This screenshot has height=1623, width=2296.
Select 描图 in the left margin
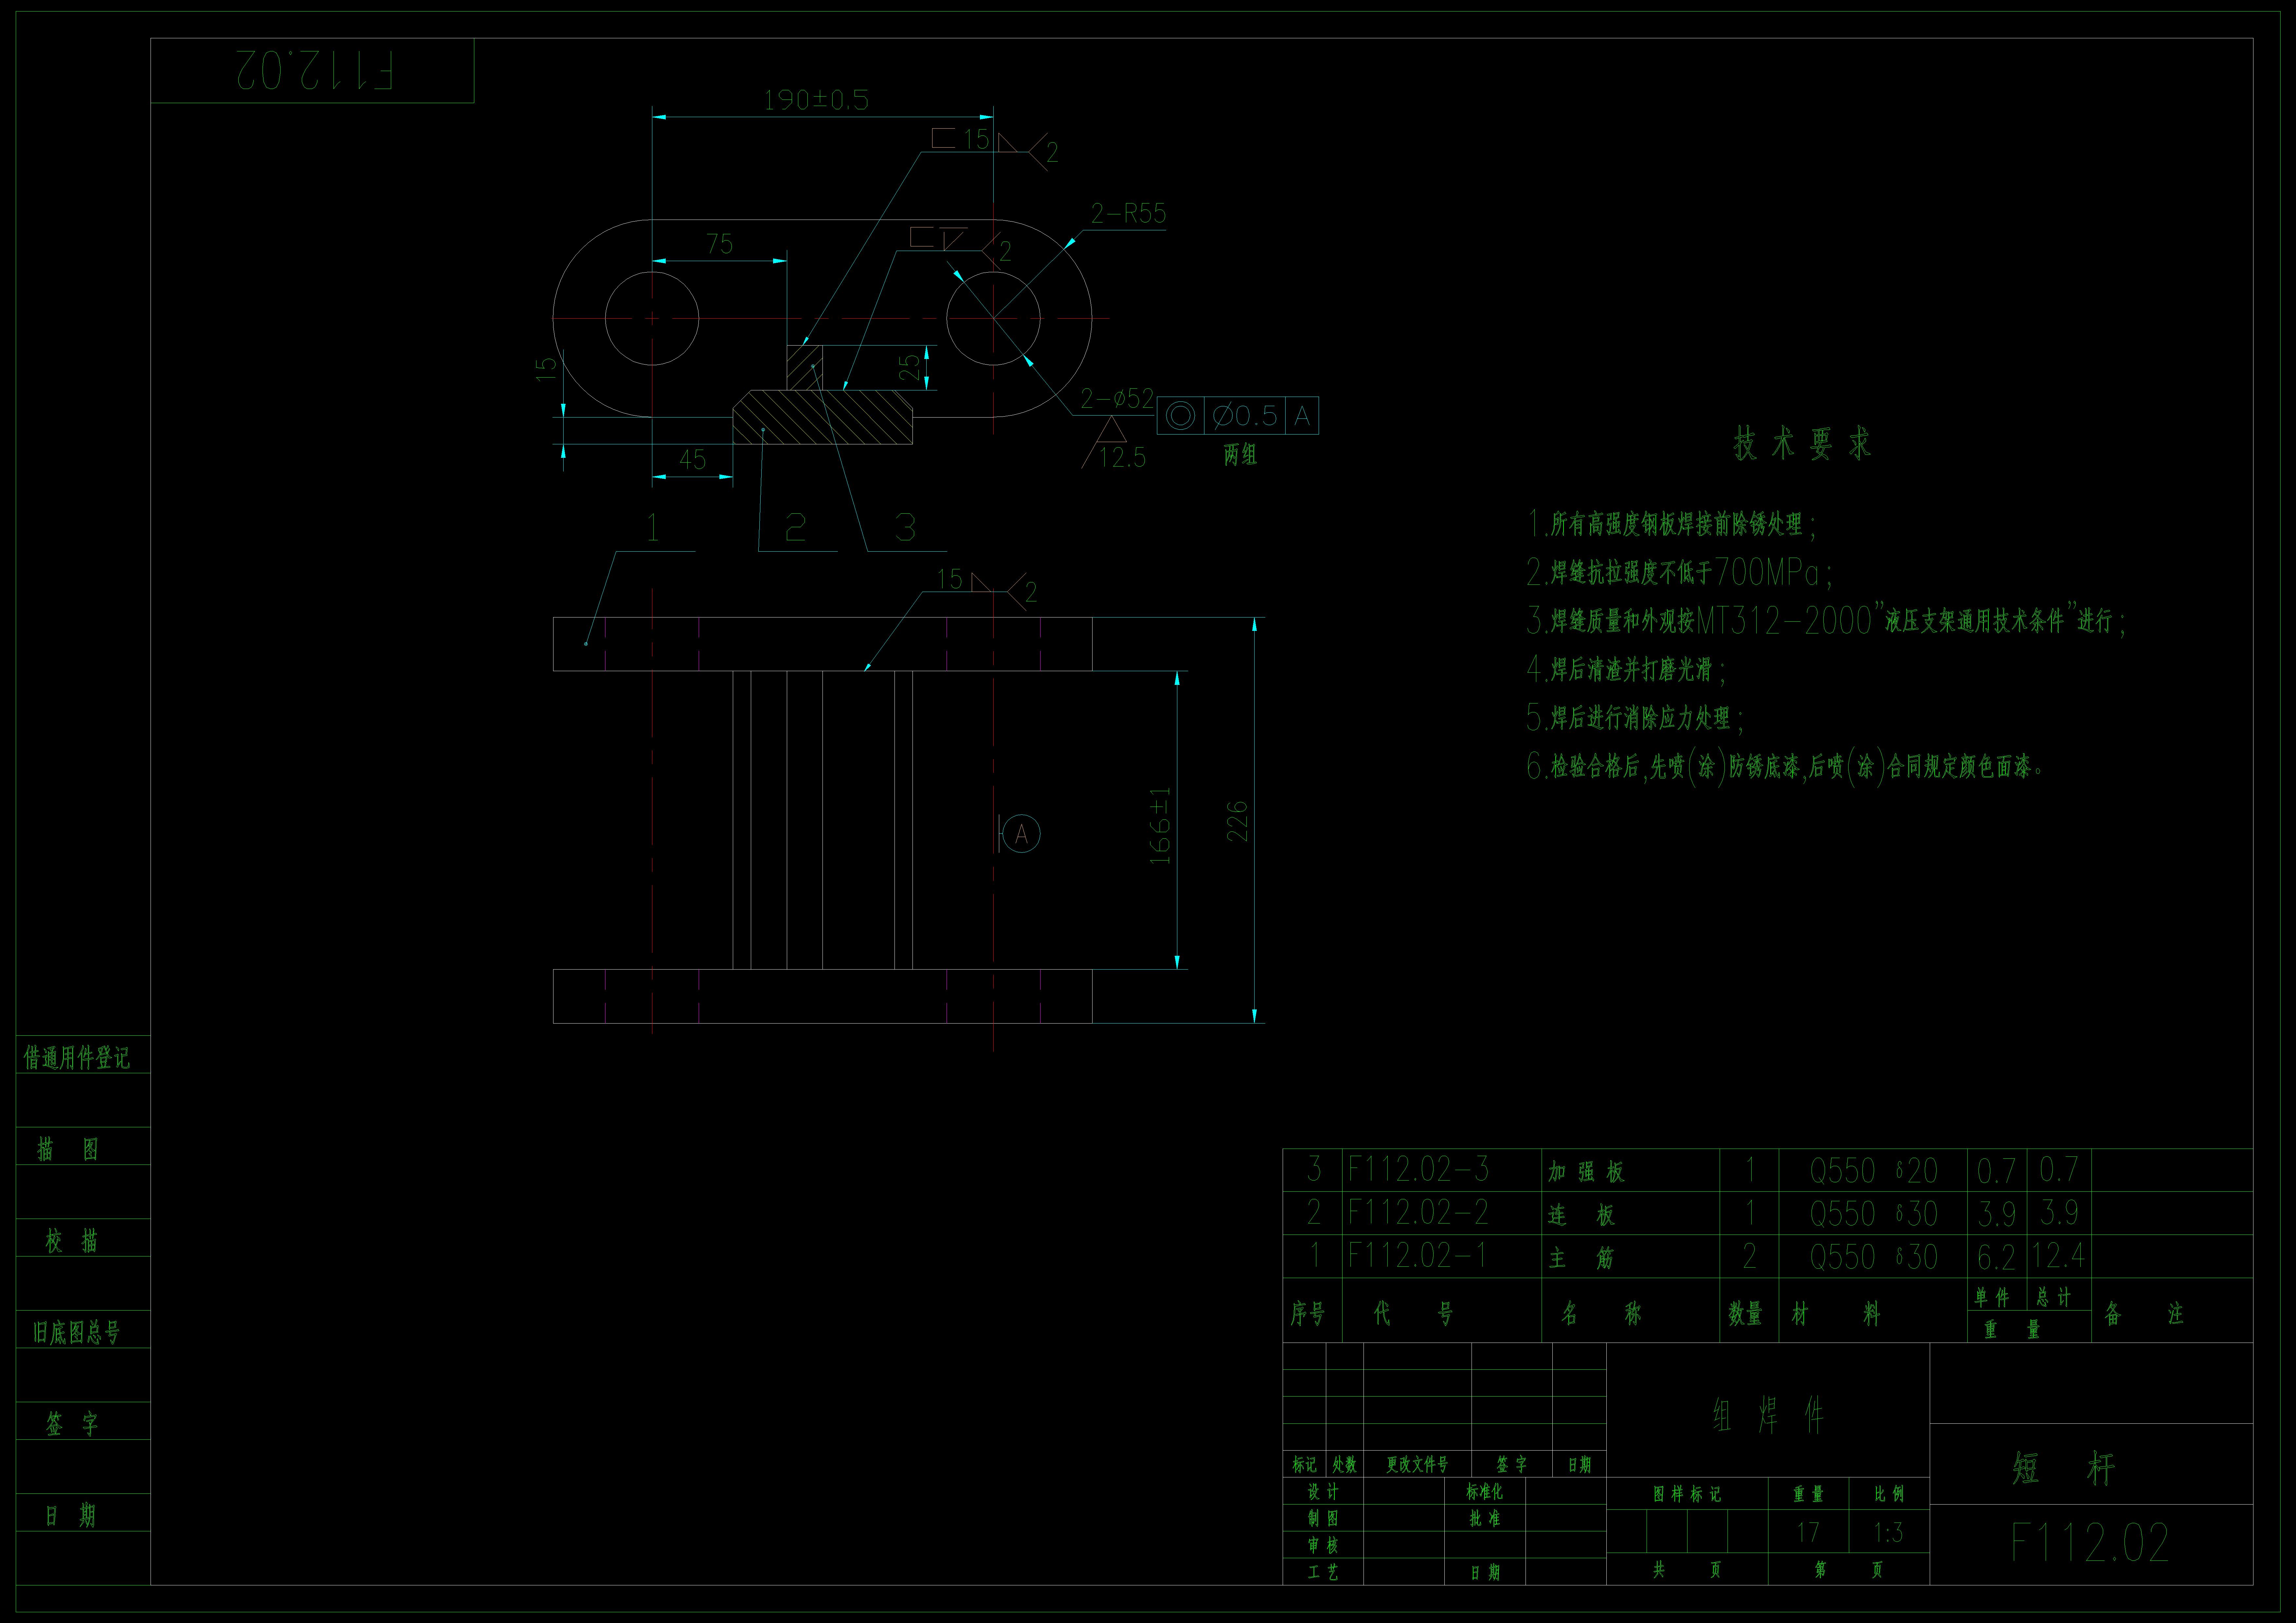pyautogui.click(x=68, y=1149)
